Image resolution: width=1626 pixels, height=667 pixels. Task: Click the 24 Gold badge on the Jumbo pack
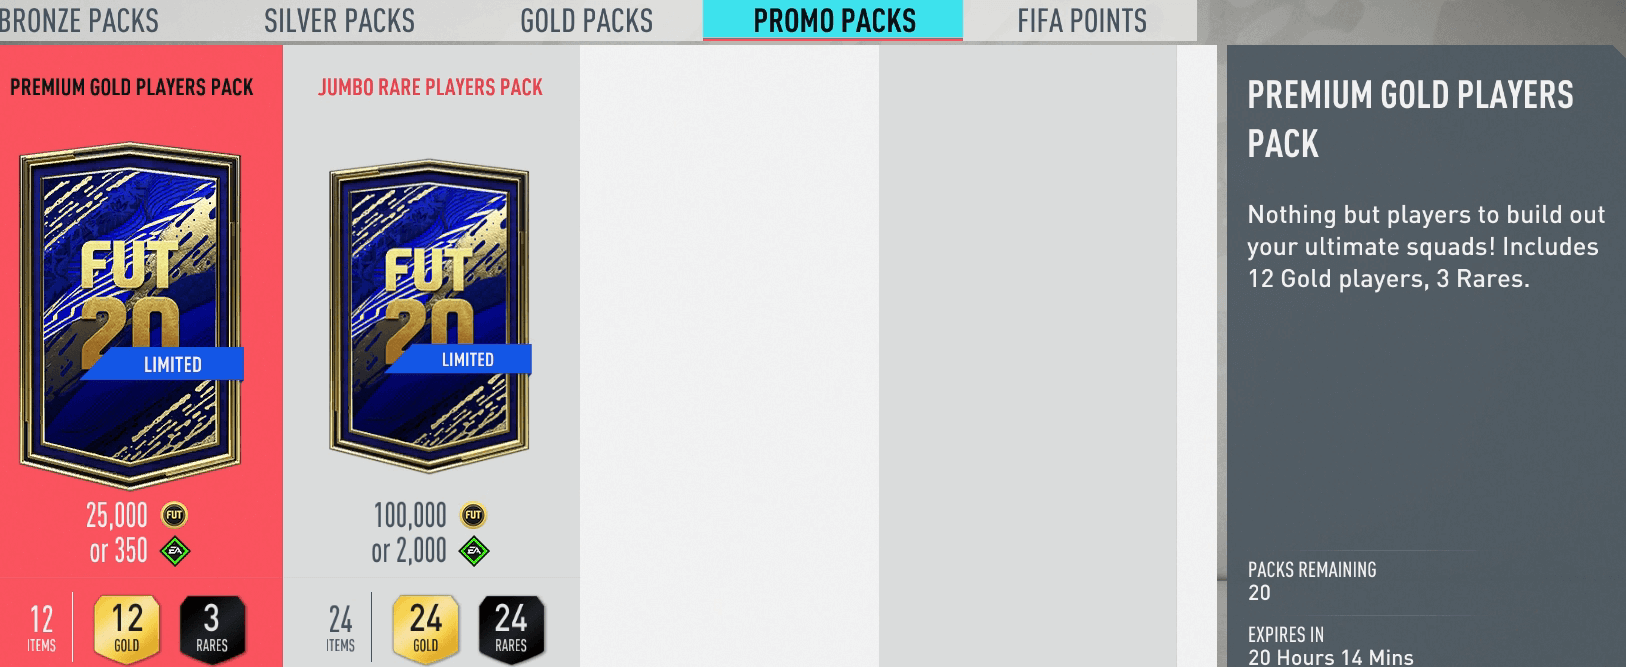426,629
